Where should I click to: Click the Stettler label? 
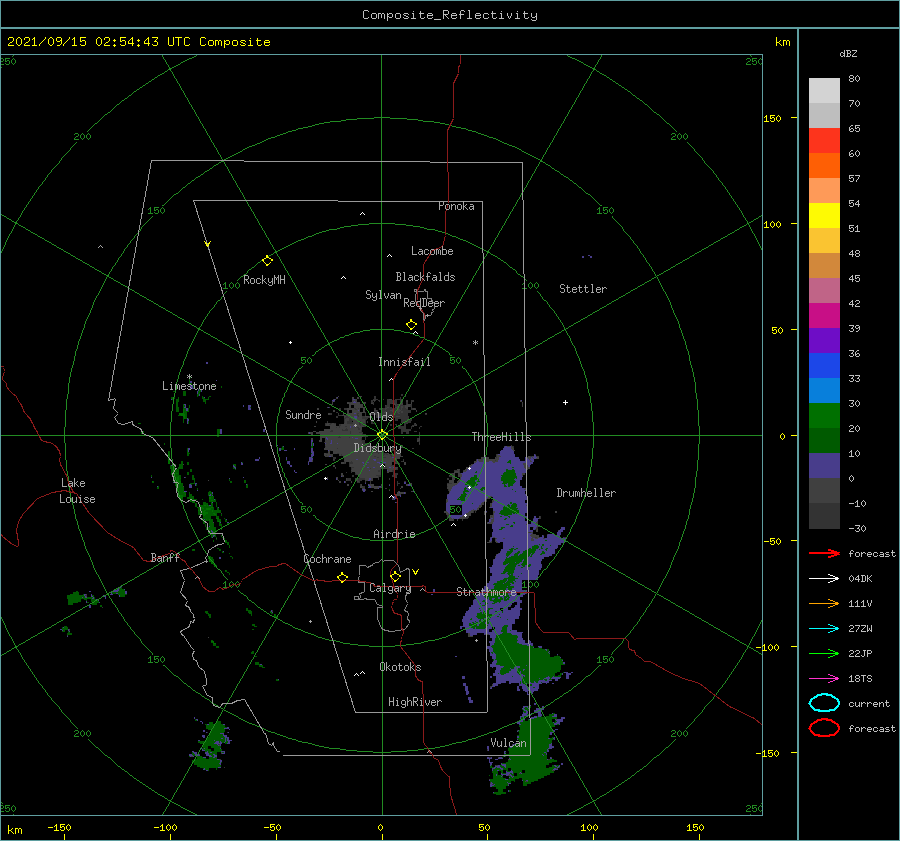(583, 289)
